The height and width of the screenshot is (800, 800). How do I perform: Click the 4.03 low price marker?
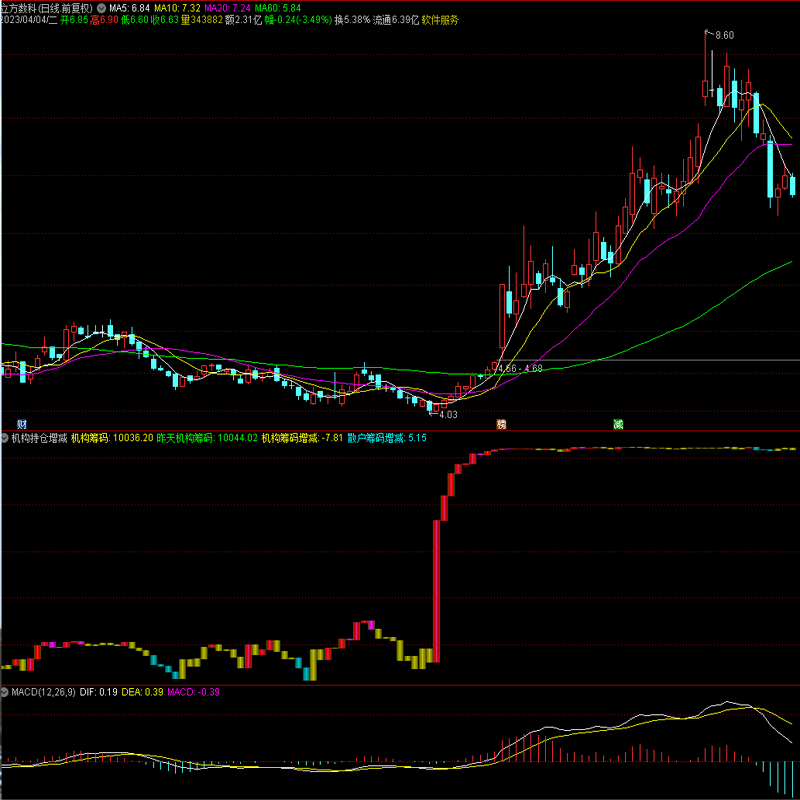point(448,414)
